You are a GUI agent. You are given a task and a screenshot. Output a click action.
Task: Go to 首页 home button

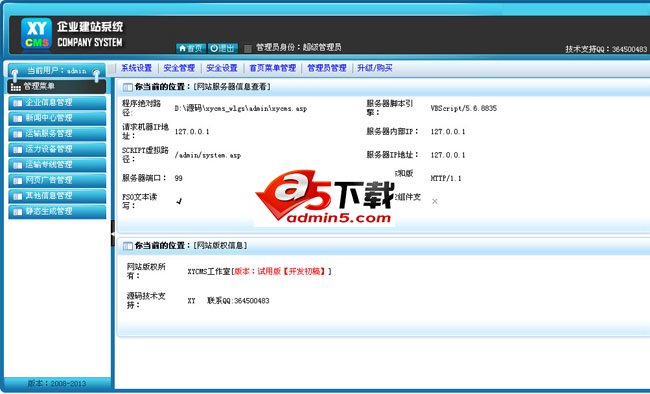point(191,48)
